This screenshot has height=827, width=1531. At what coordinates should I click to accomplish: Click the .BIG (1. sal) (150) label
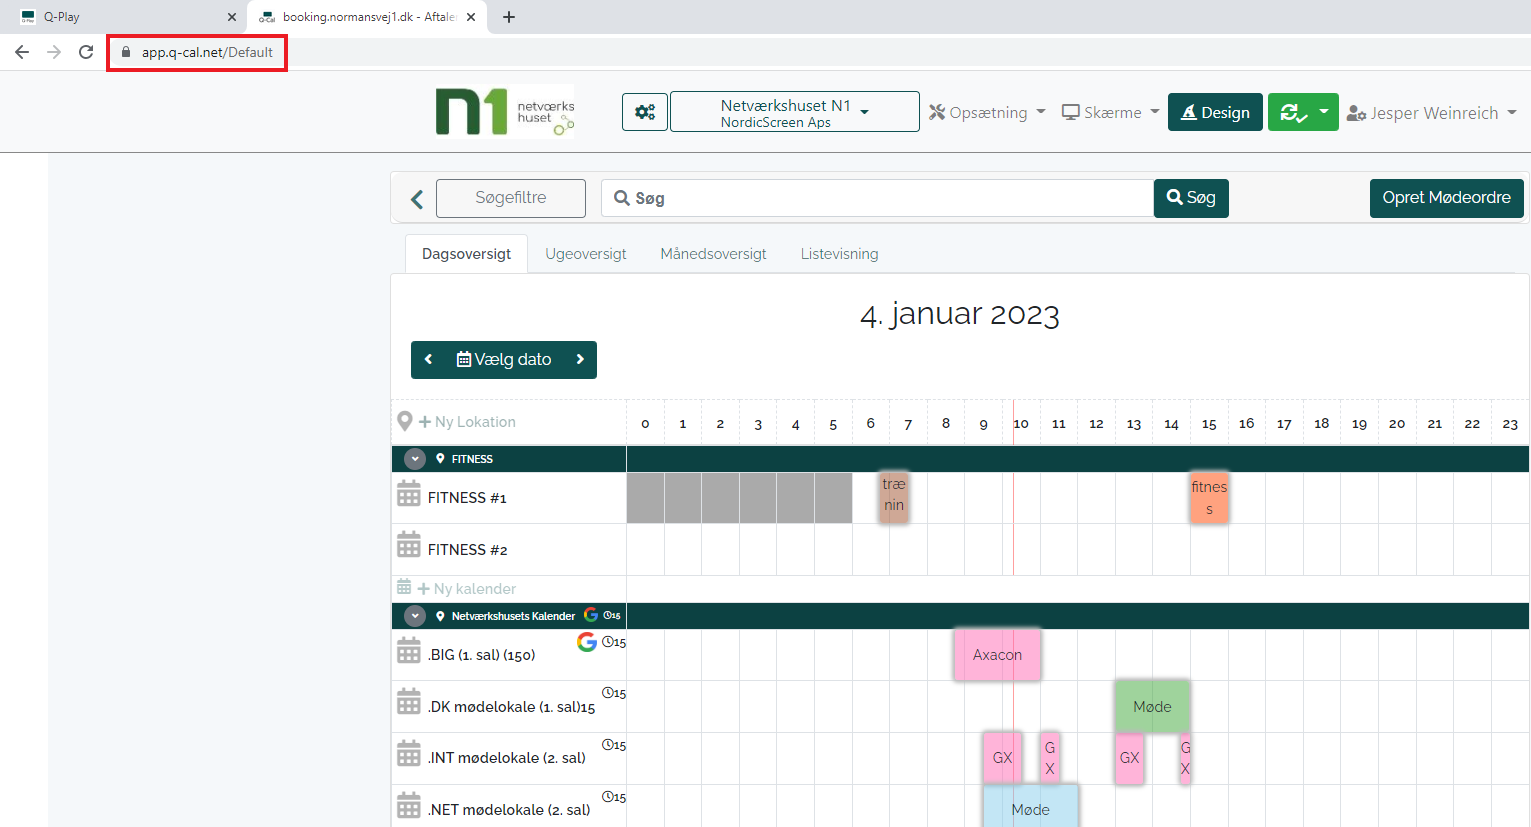coord(481,655)
